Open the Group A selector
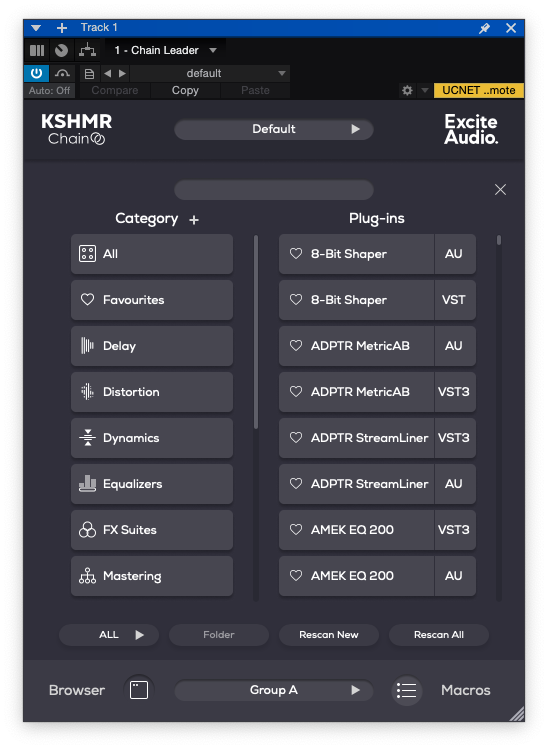This screenshot has height=749, width=548. tap(274, 690)
